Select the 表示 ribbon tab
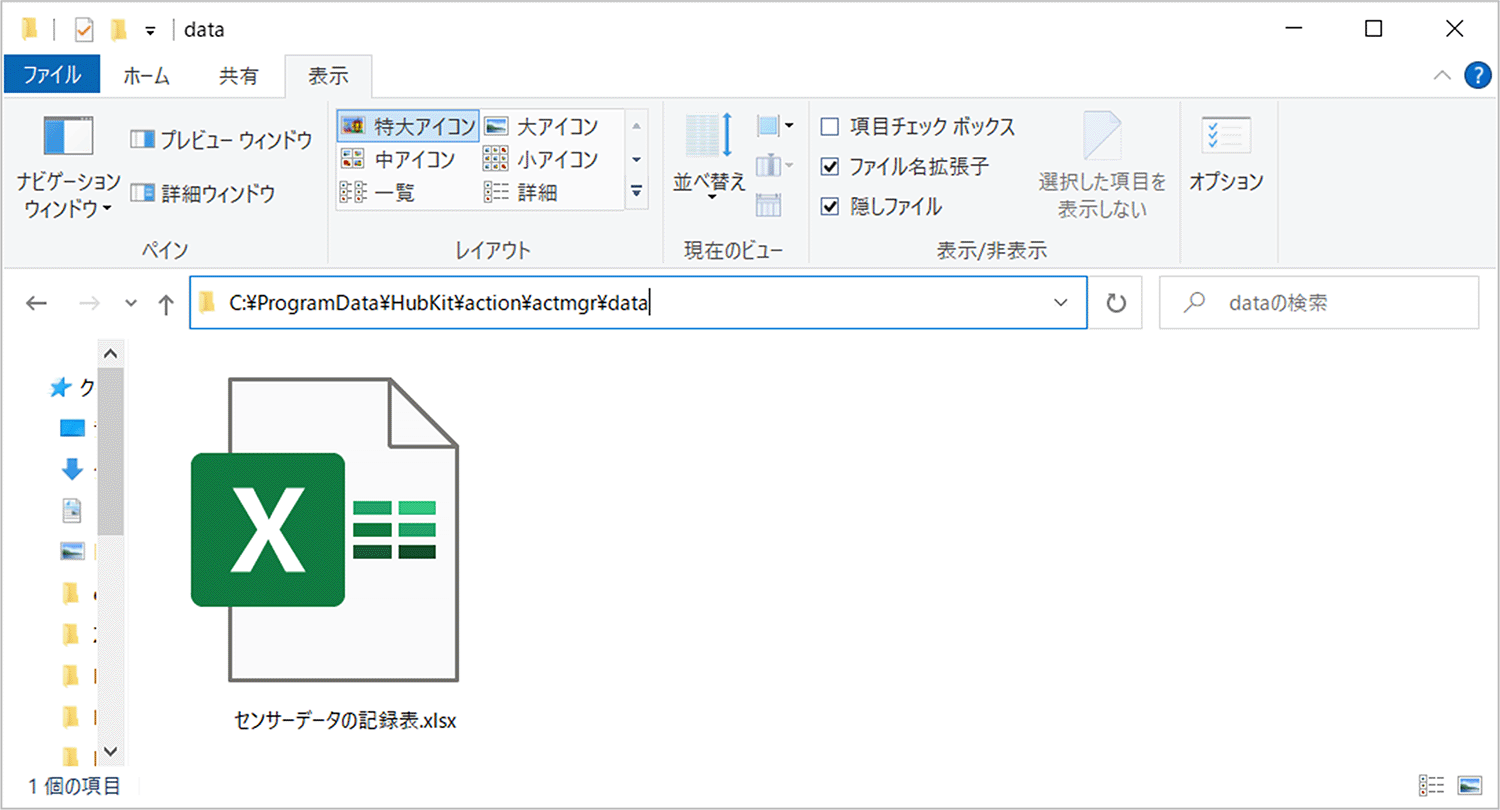The image size is (1500, 810). point(328,75)
